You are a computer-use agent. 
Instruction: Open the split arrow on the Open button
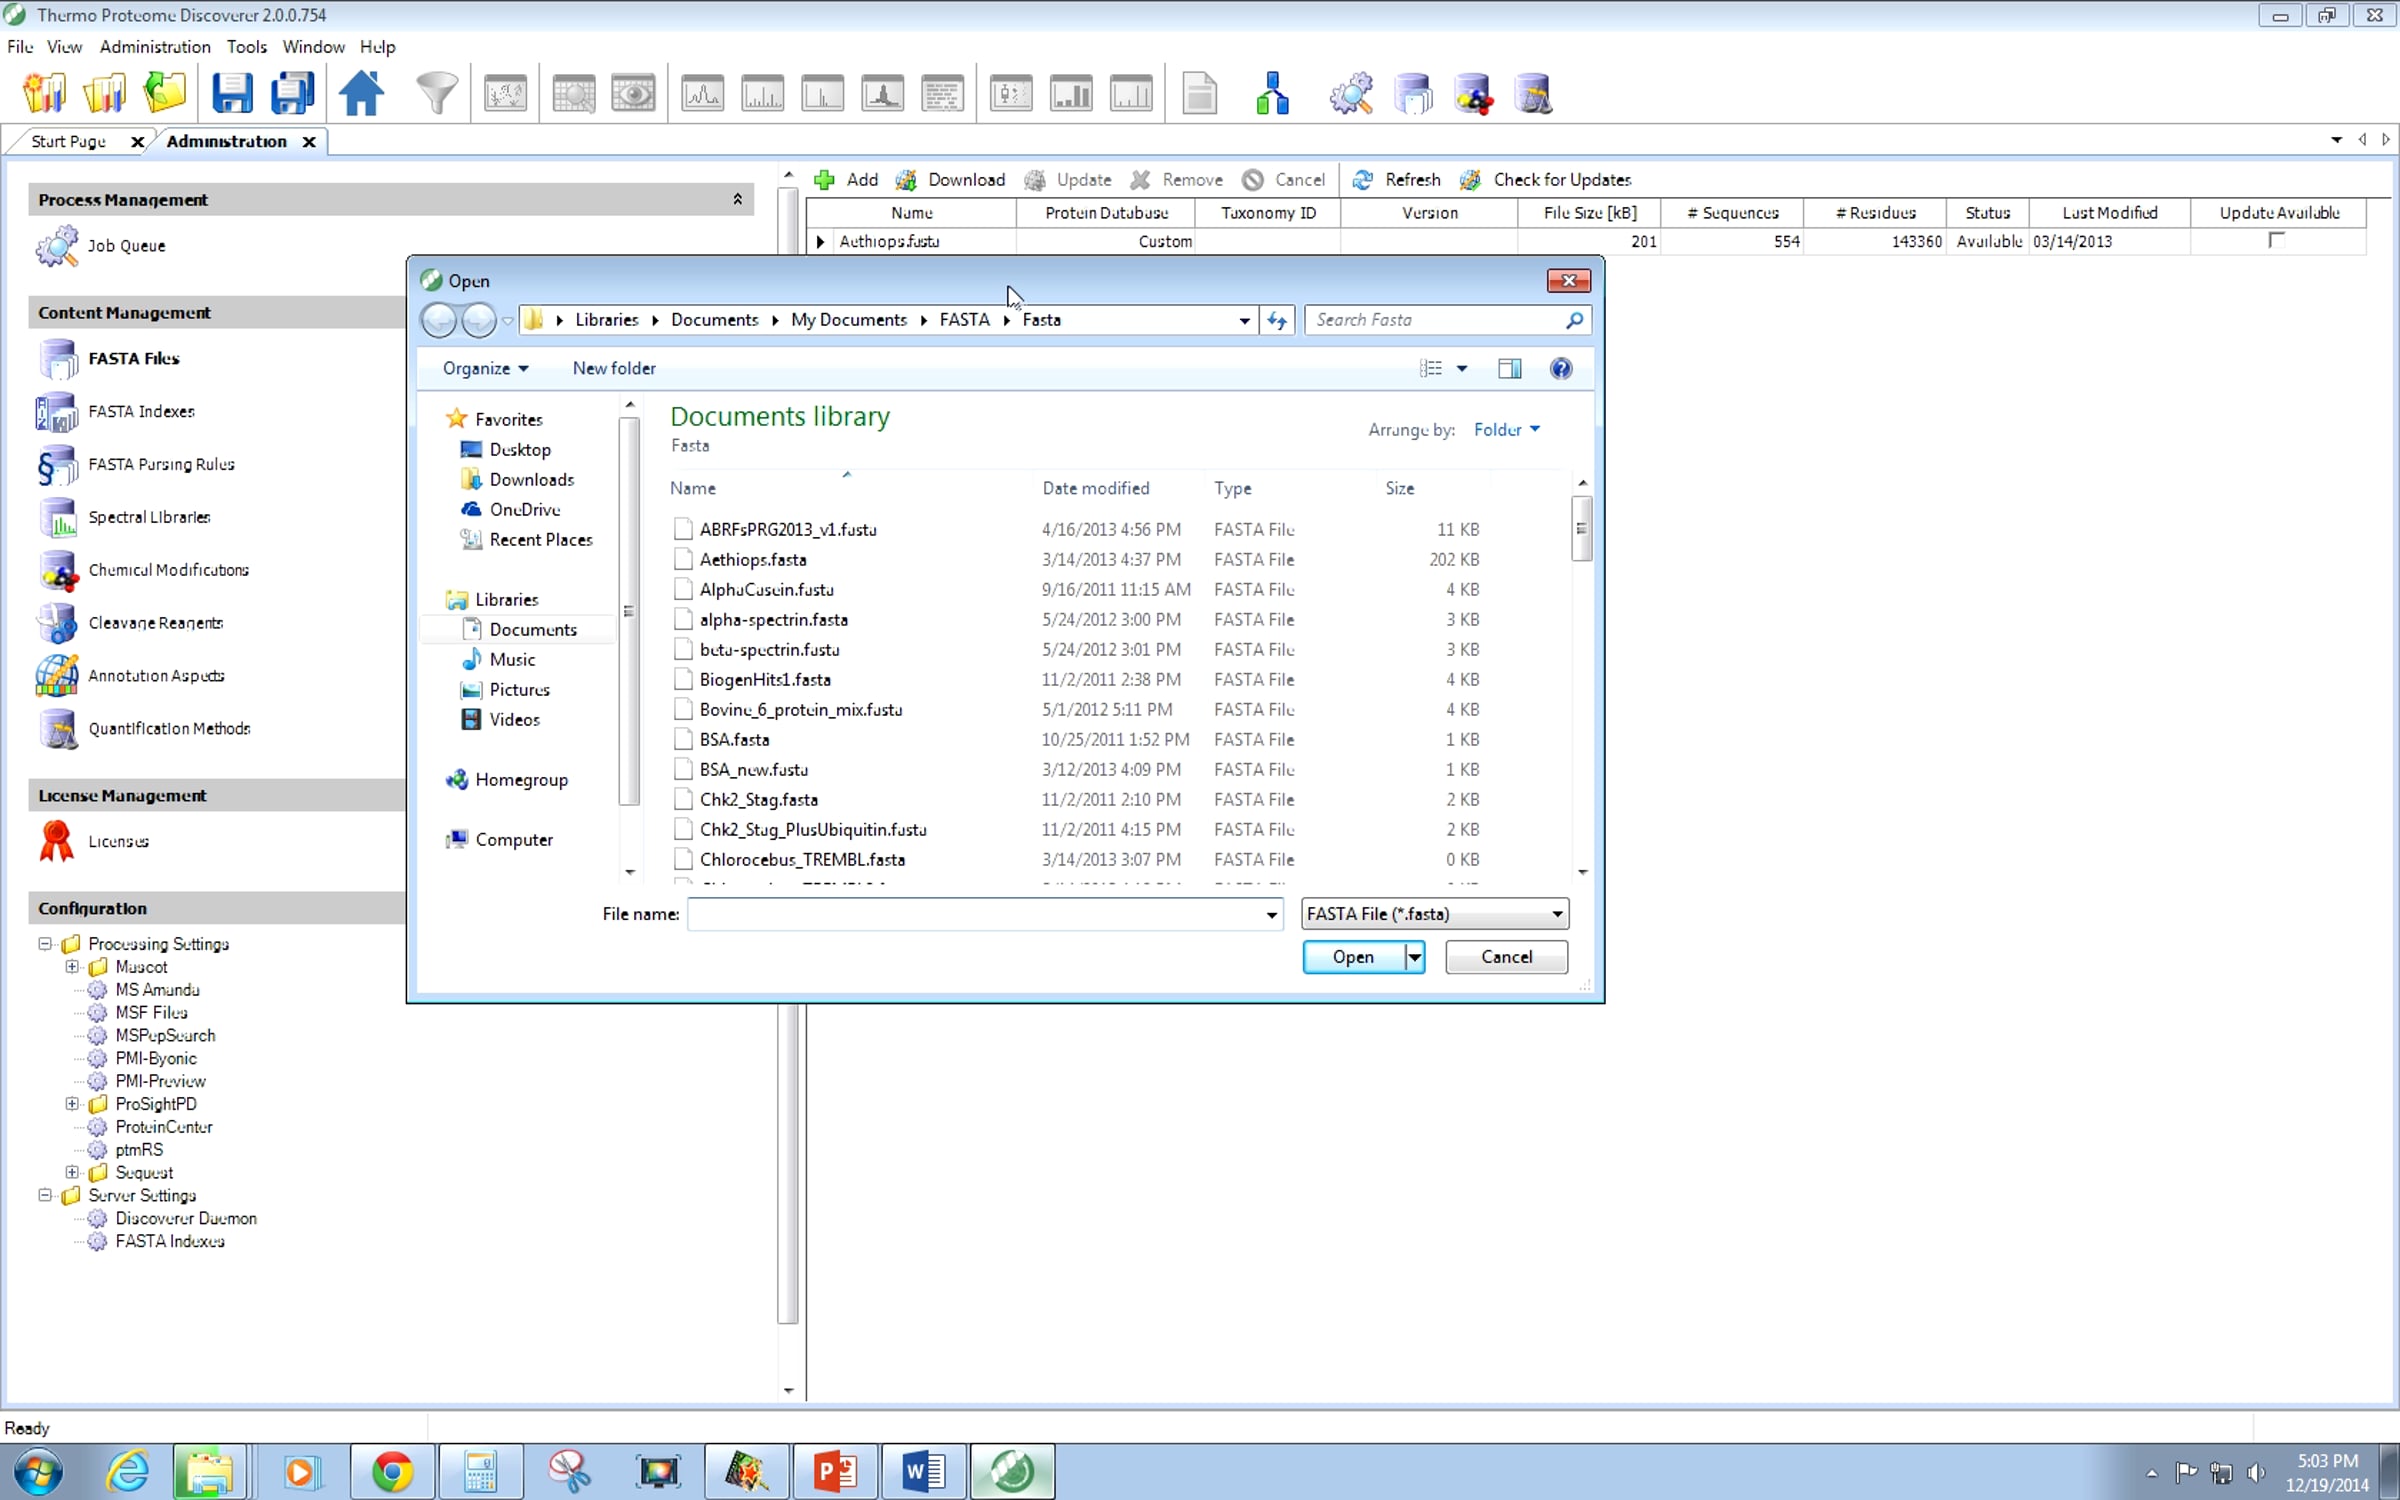tap(1414, 957)
